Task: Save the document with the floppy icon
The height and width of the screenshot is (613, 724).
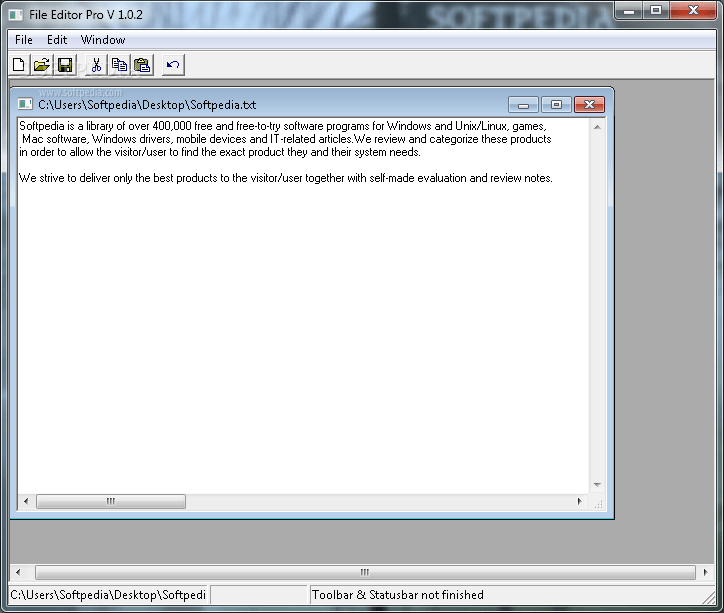Action: pos(65,65)
